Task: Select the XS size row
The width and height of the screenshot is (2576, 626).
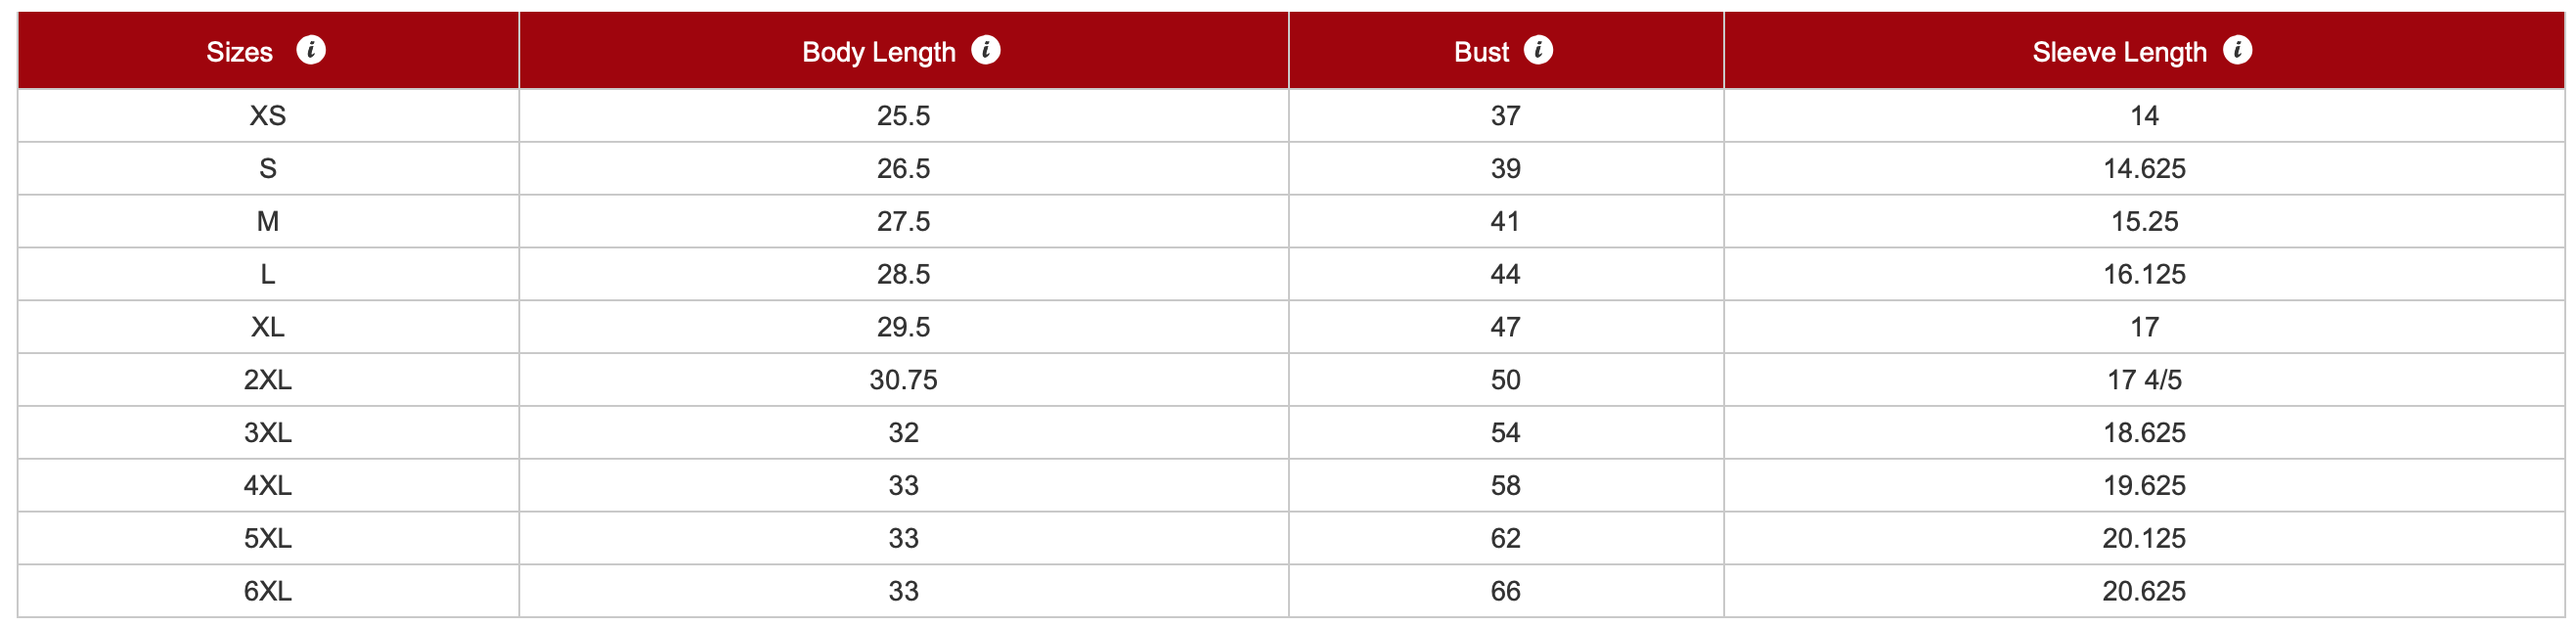Action: pyautogui.click(x=1291, y=116)
